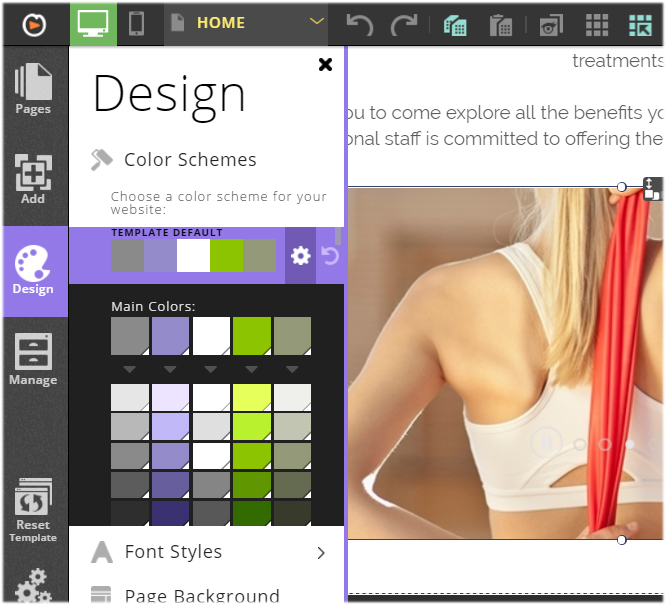The height and width of the screenshot is (605, 666).
Task: Click the teal layout guides icon
Action: [640, 25]
